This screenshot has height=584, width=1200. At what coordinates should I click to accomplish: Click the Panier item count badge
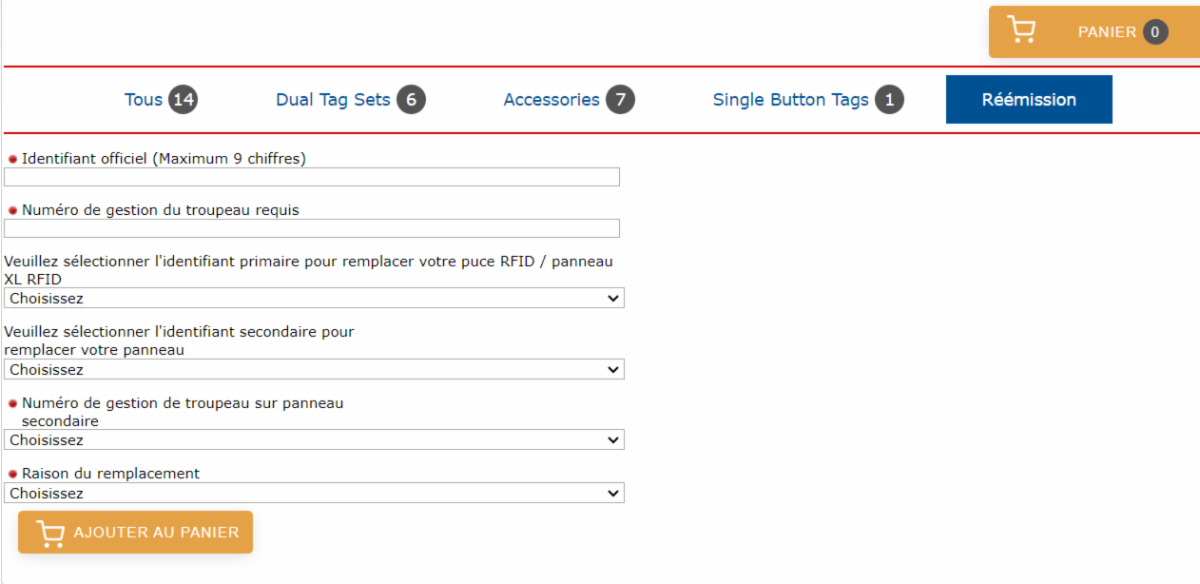coord(1155,32)
